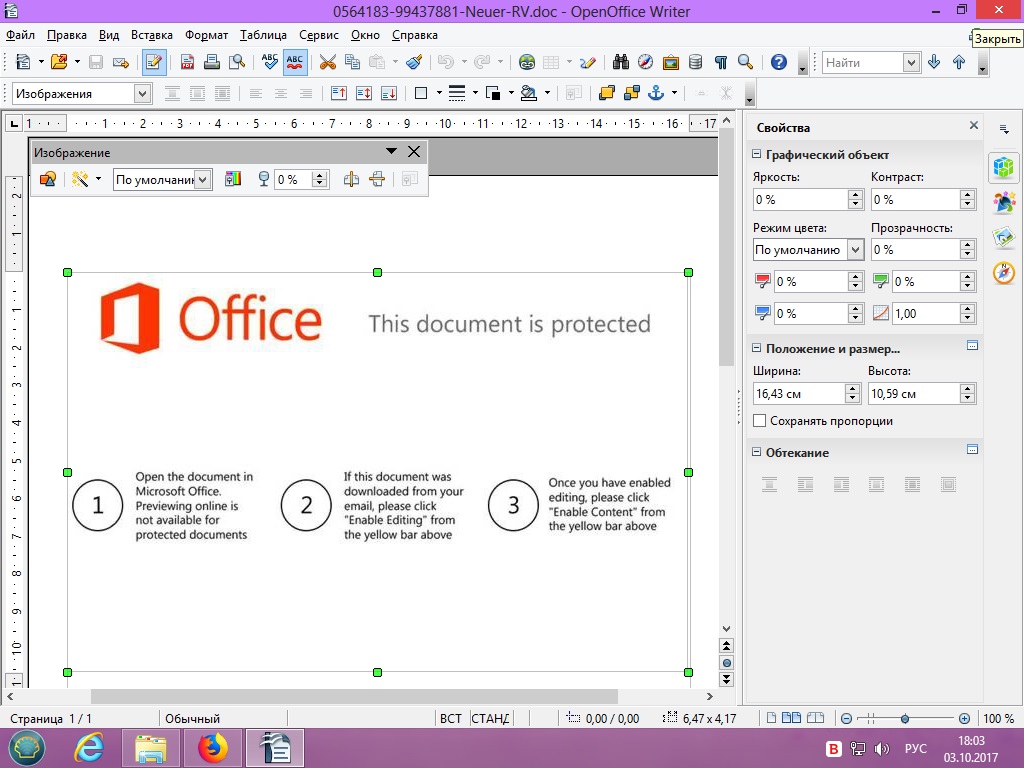Open Find & Replace binoculars tool
The width and height of the screenshot is (1024, 768).
620,62
